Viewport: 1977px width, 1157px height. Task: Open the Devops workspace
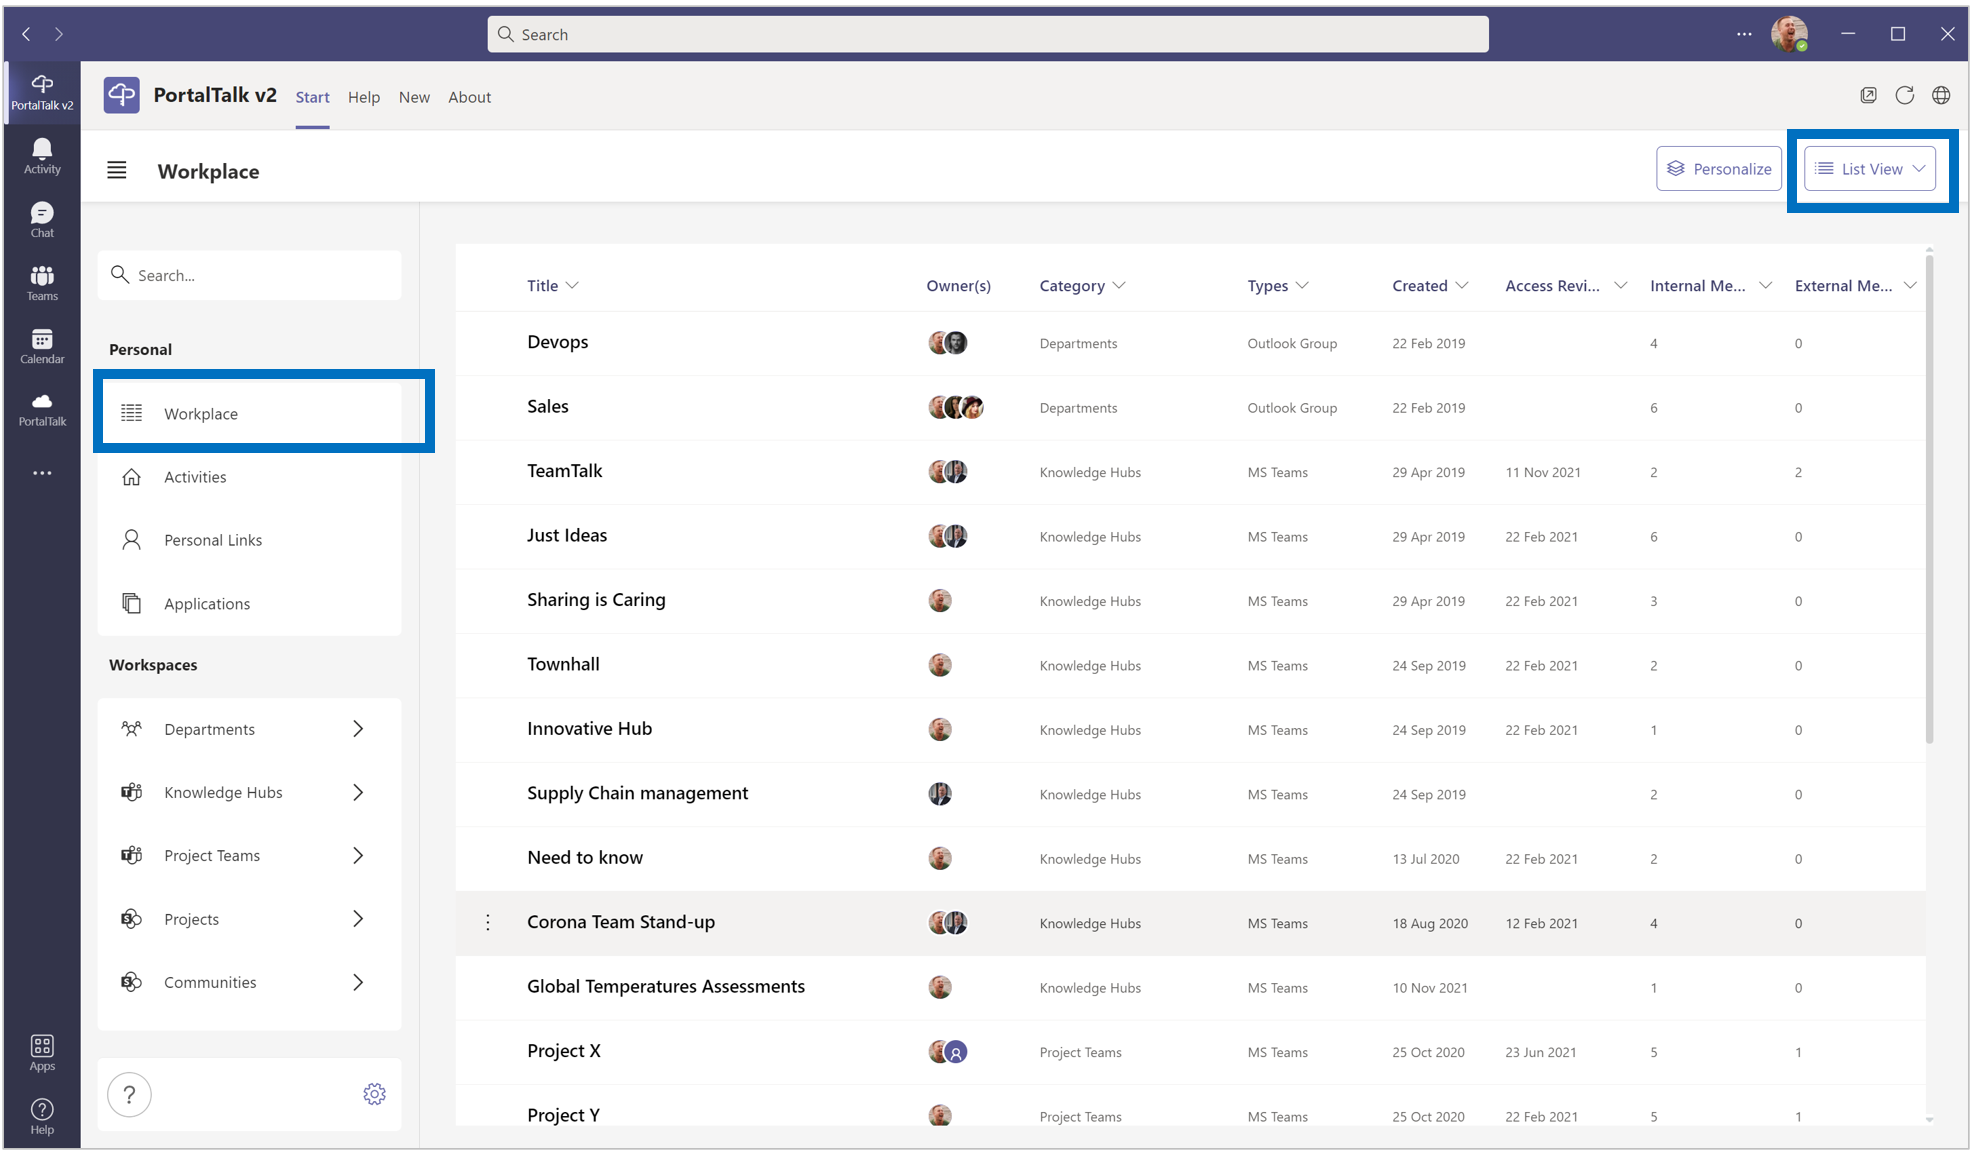[x=558, y=342]
